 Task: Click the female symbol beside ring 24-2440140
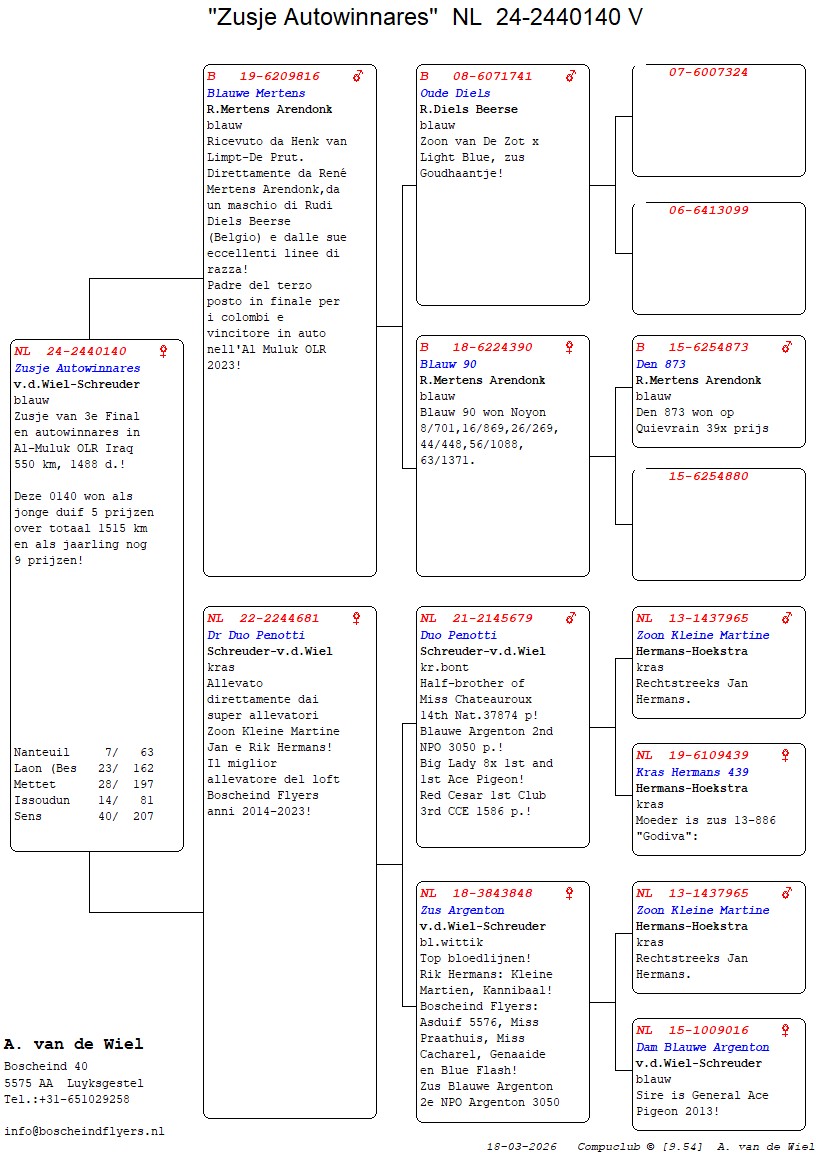(164, 351)
